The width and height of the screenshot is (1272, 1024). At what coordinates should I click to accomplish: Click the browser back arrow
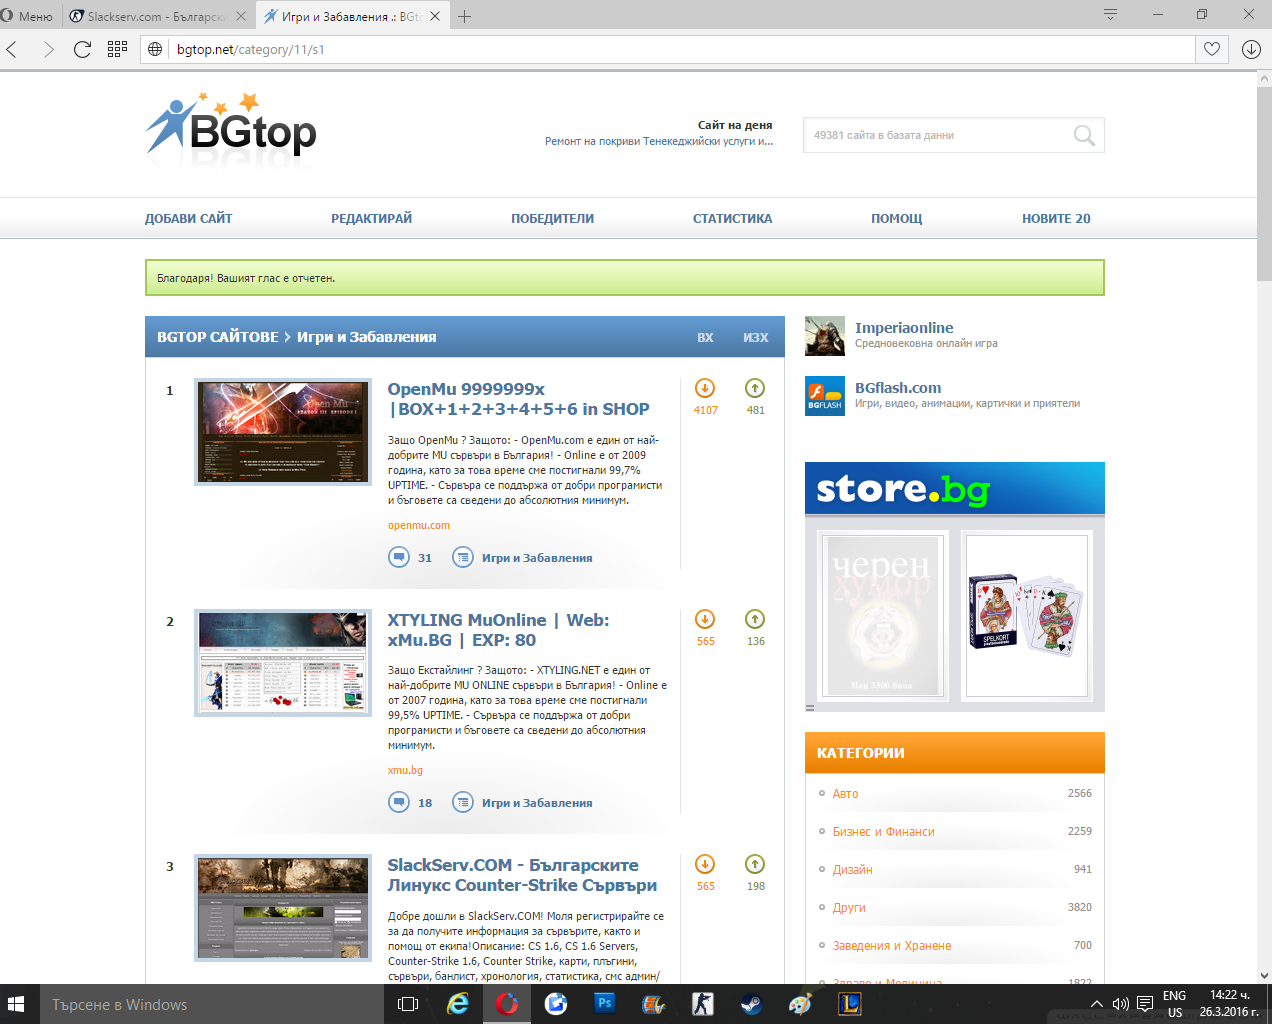pos(12,49)
